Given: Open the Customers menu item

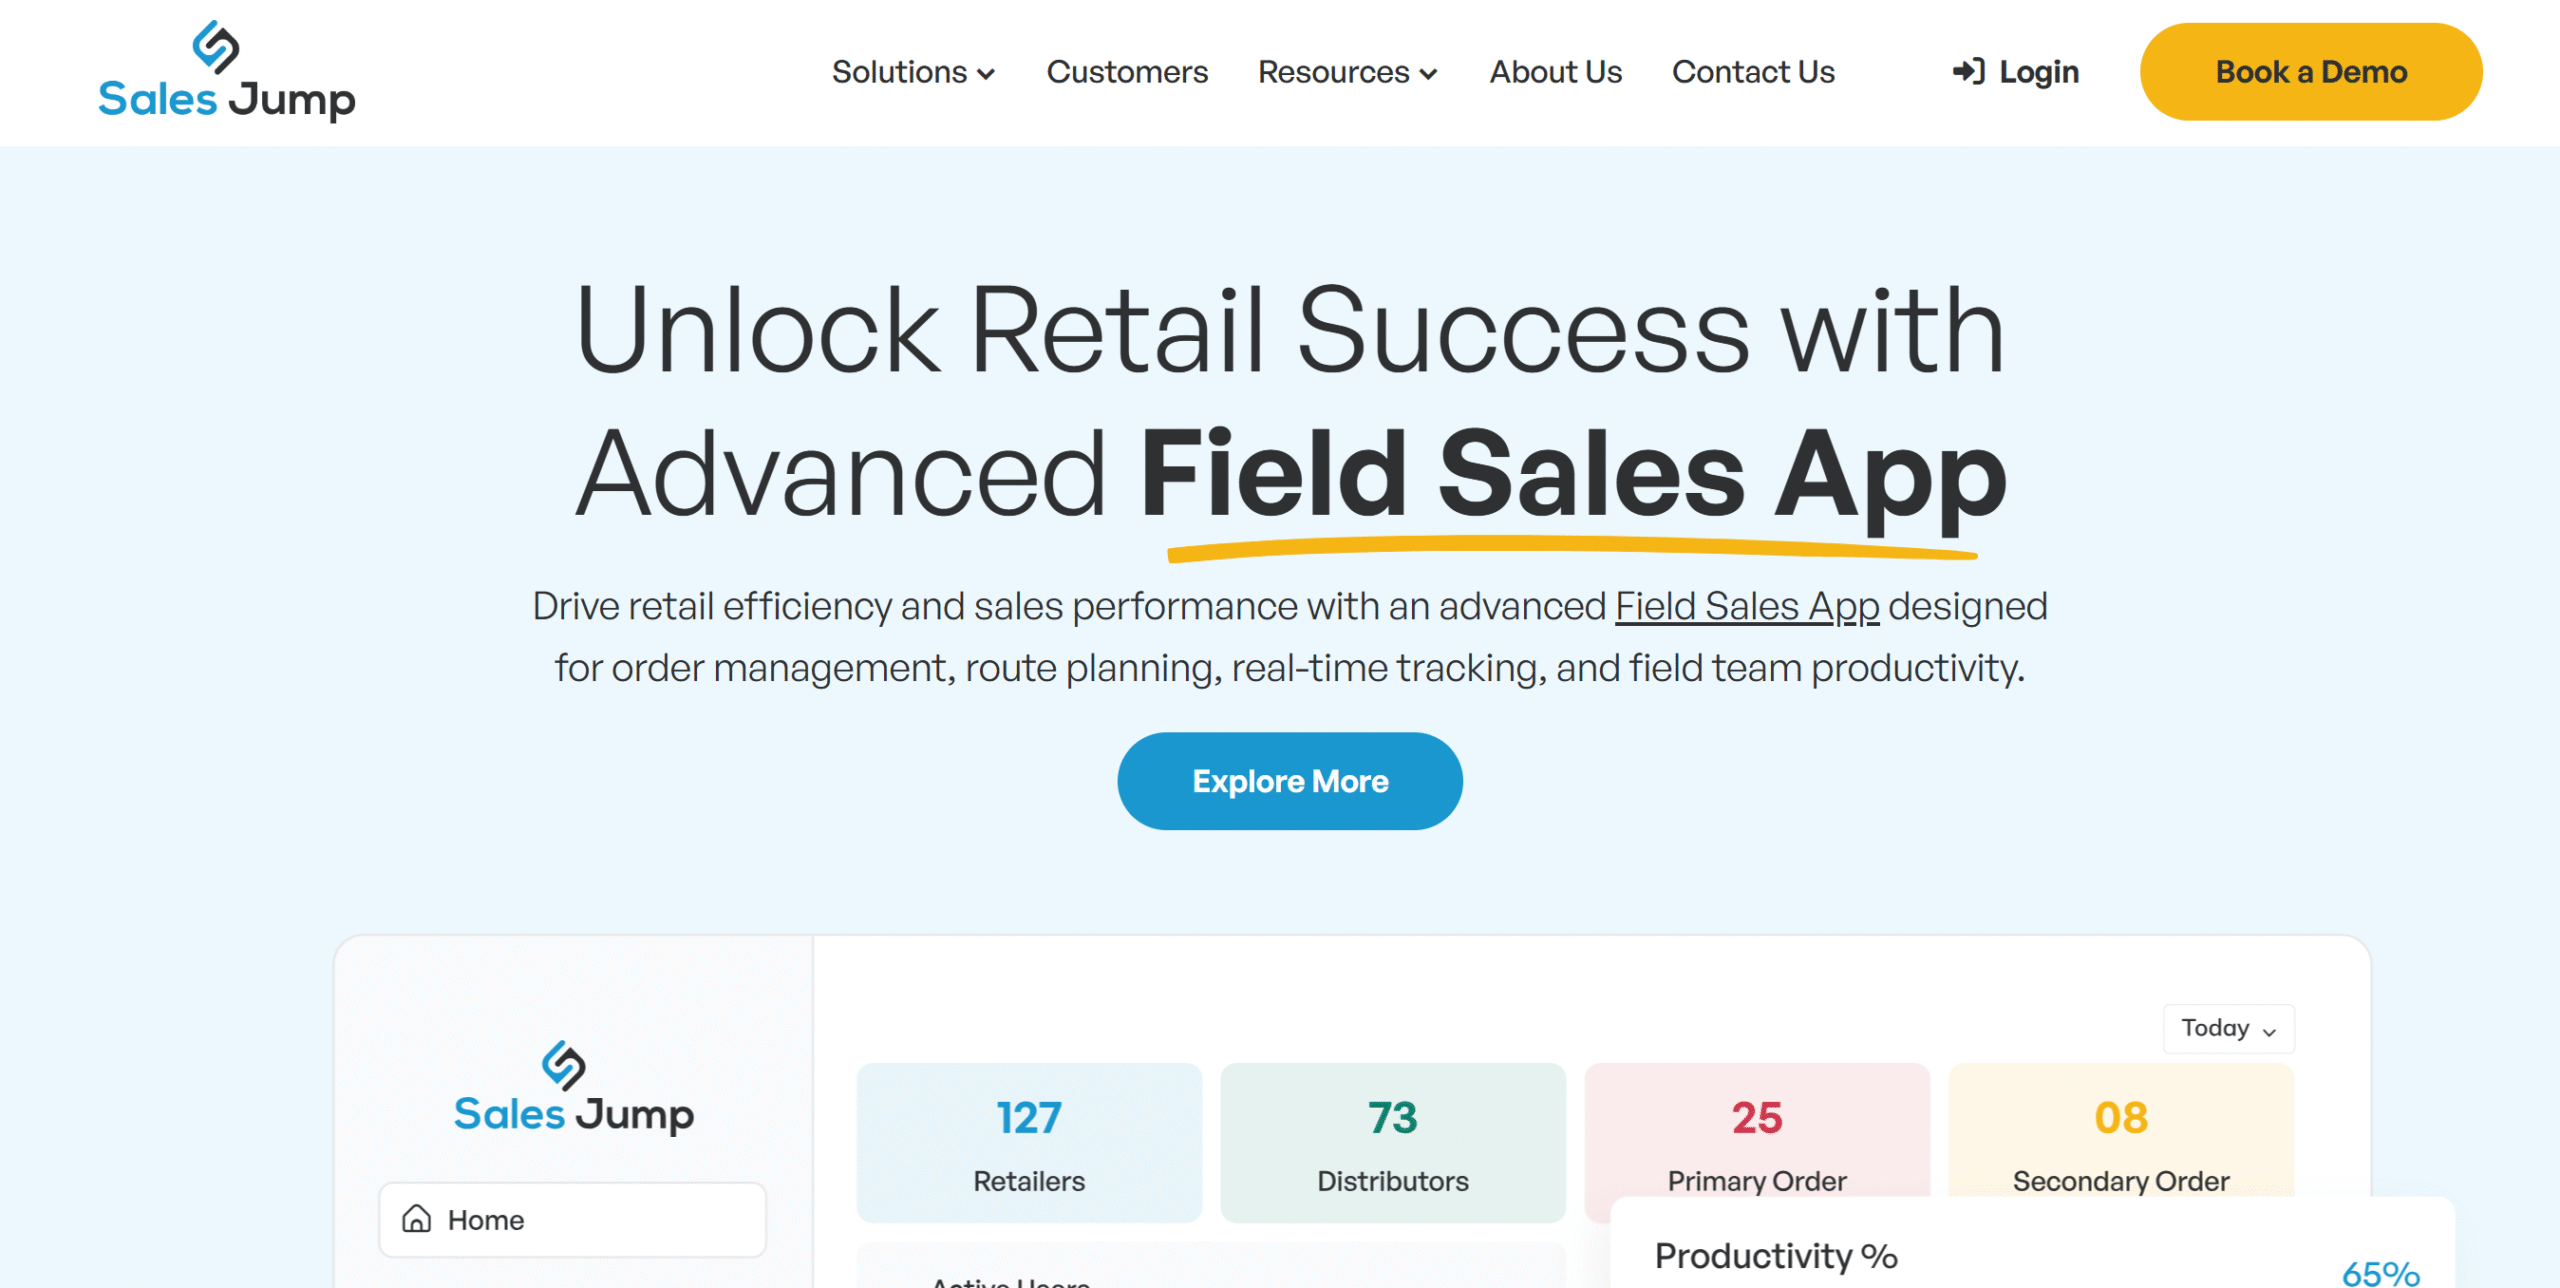Looking at the screenshot, I should [x=1127, y=72].
